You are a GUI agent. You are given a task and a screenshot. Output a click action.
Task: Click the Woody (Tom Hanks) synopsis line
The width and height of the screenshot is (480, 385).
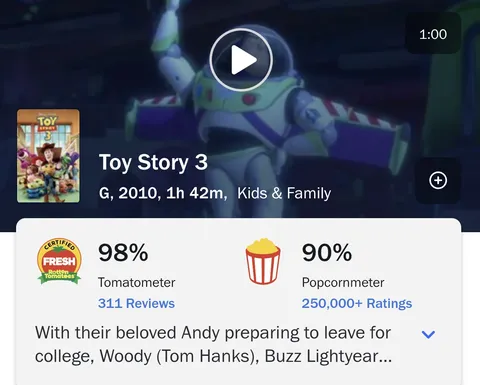[x=213, y=356]
